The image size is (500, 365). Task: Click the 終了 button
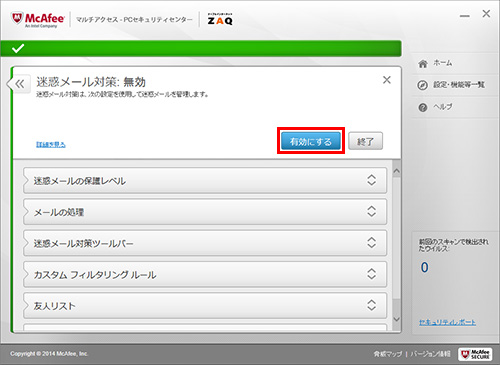(x=365, y=141)
